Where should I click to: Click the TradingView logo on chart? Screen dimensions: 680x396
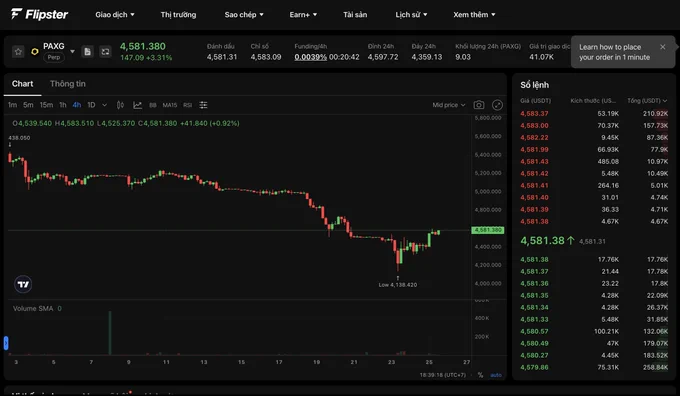[23, 284]
